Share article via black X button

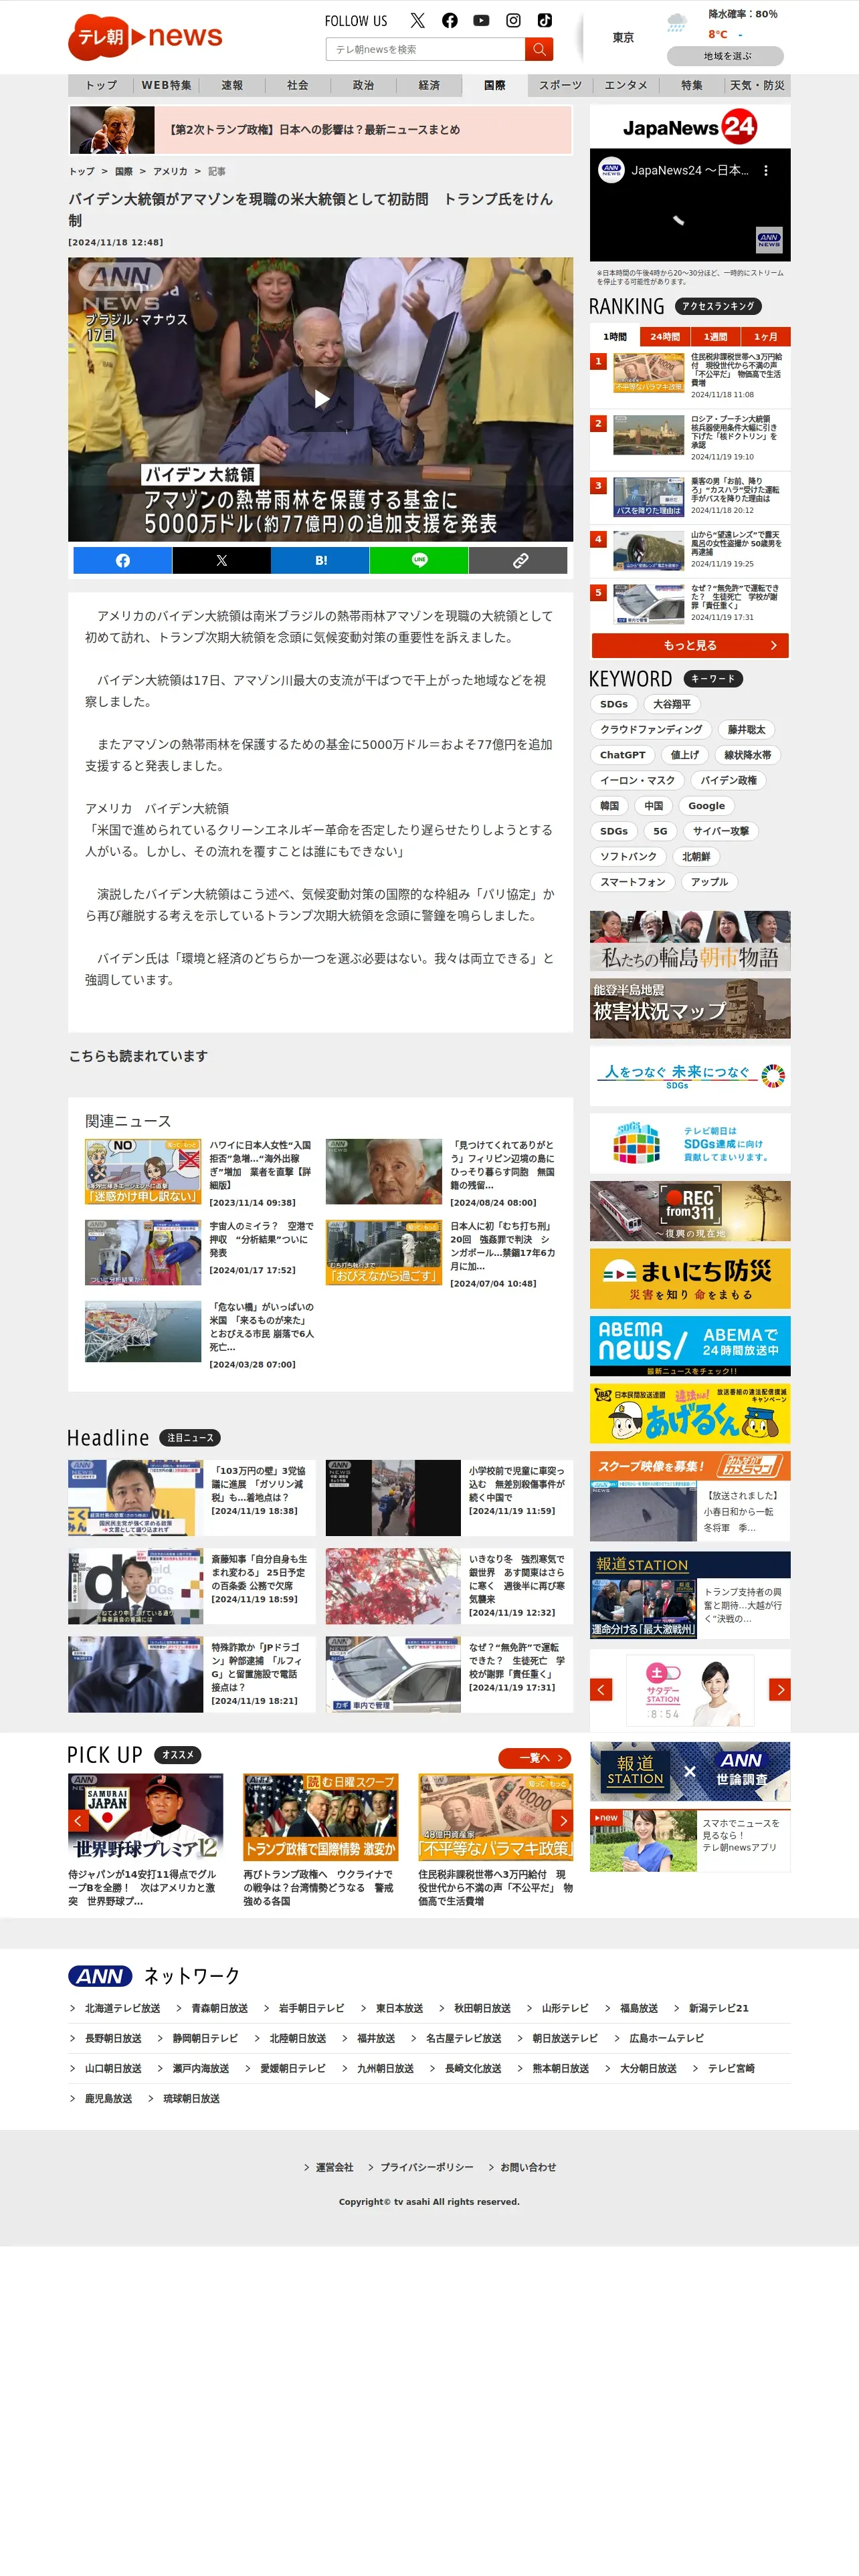point(221,561)
